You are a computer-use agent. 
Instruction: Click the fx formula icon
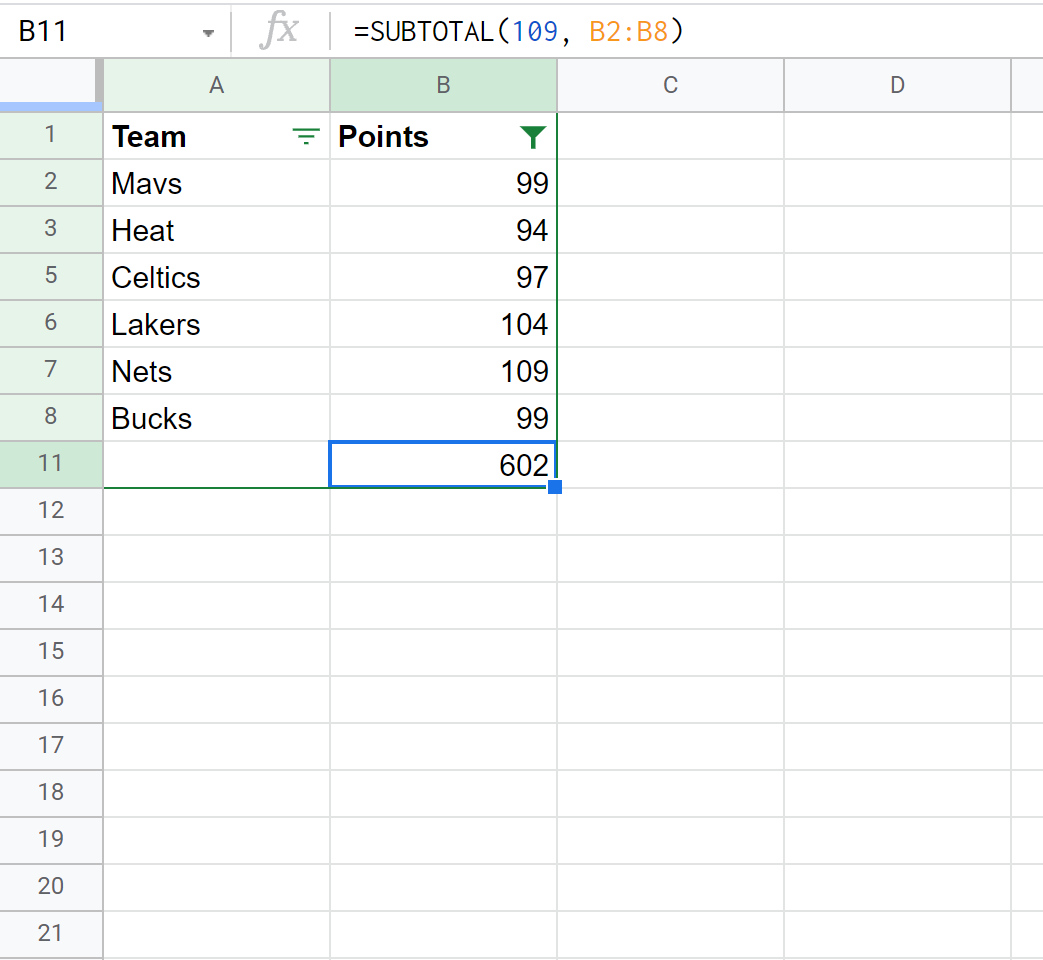click(x=280, y=30)
